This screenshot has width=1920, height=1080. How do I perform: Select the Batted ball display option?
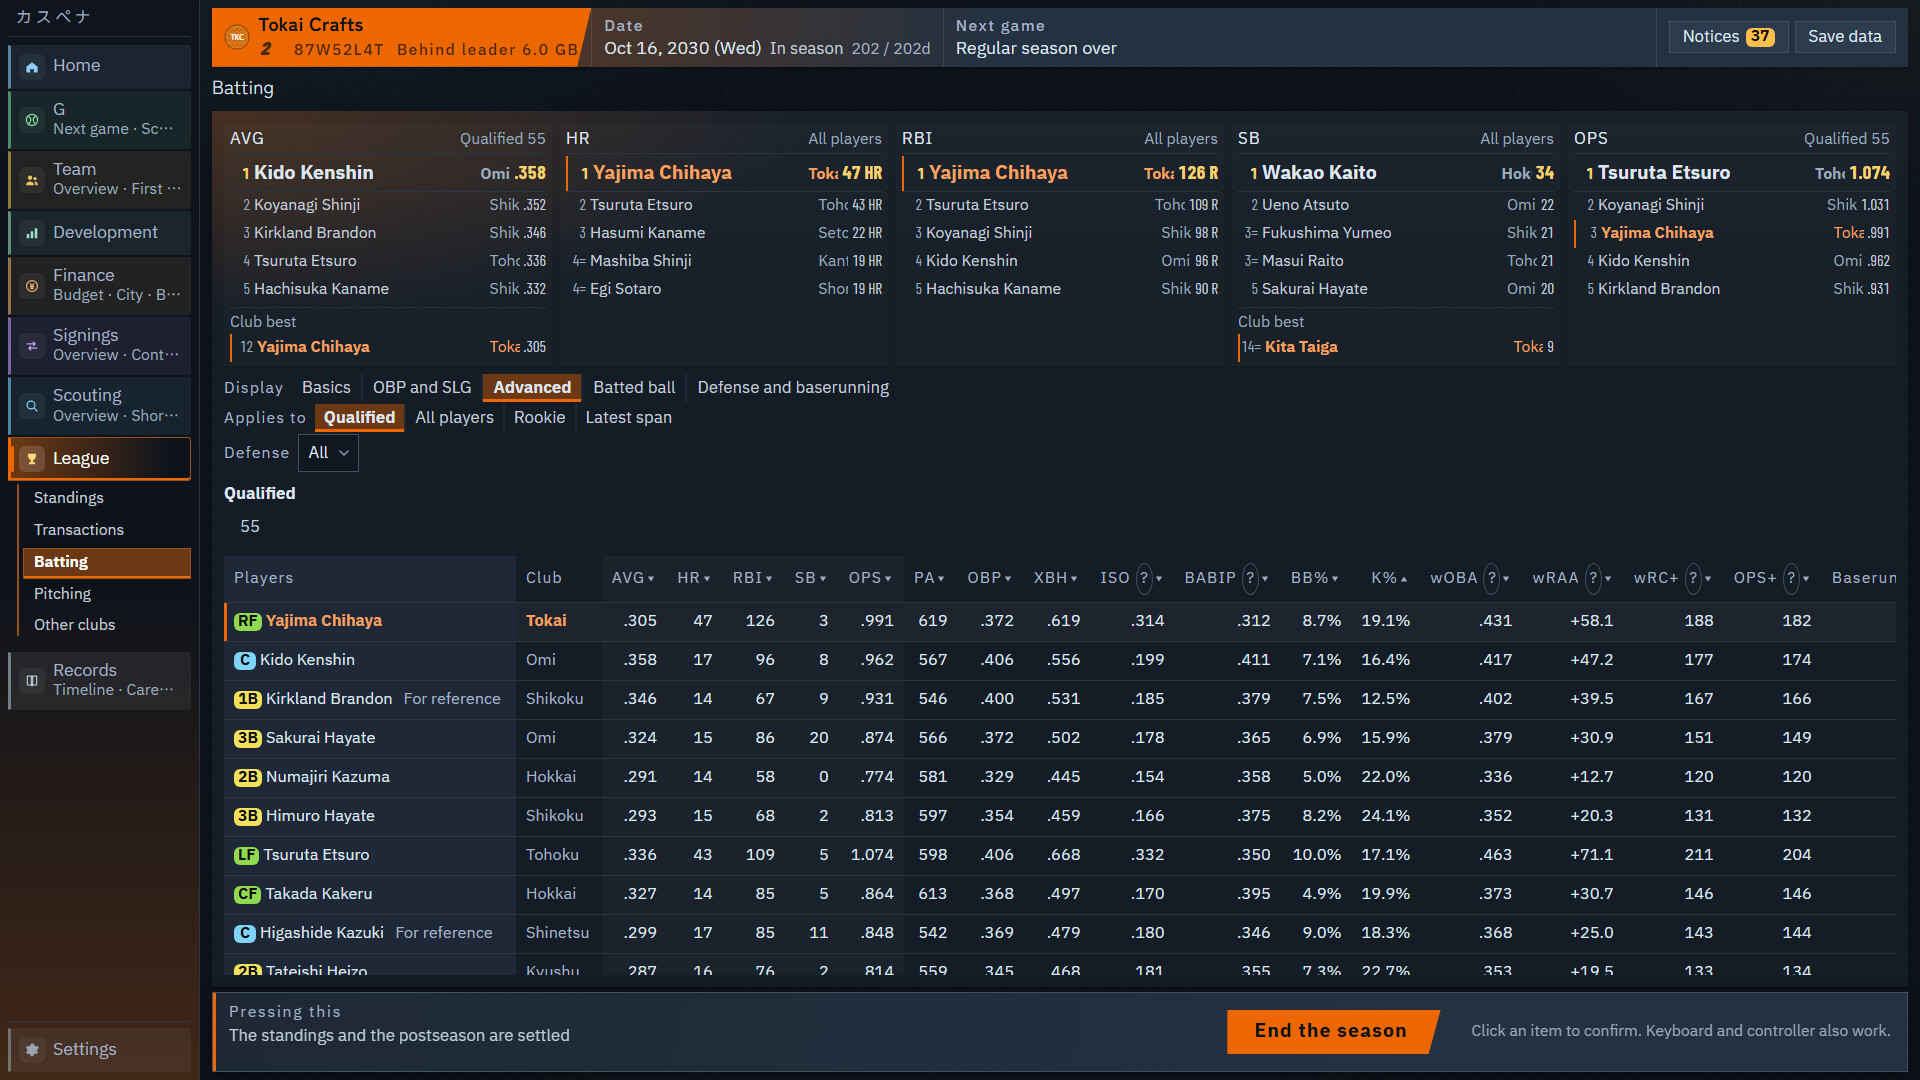(x=634, y=387)
